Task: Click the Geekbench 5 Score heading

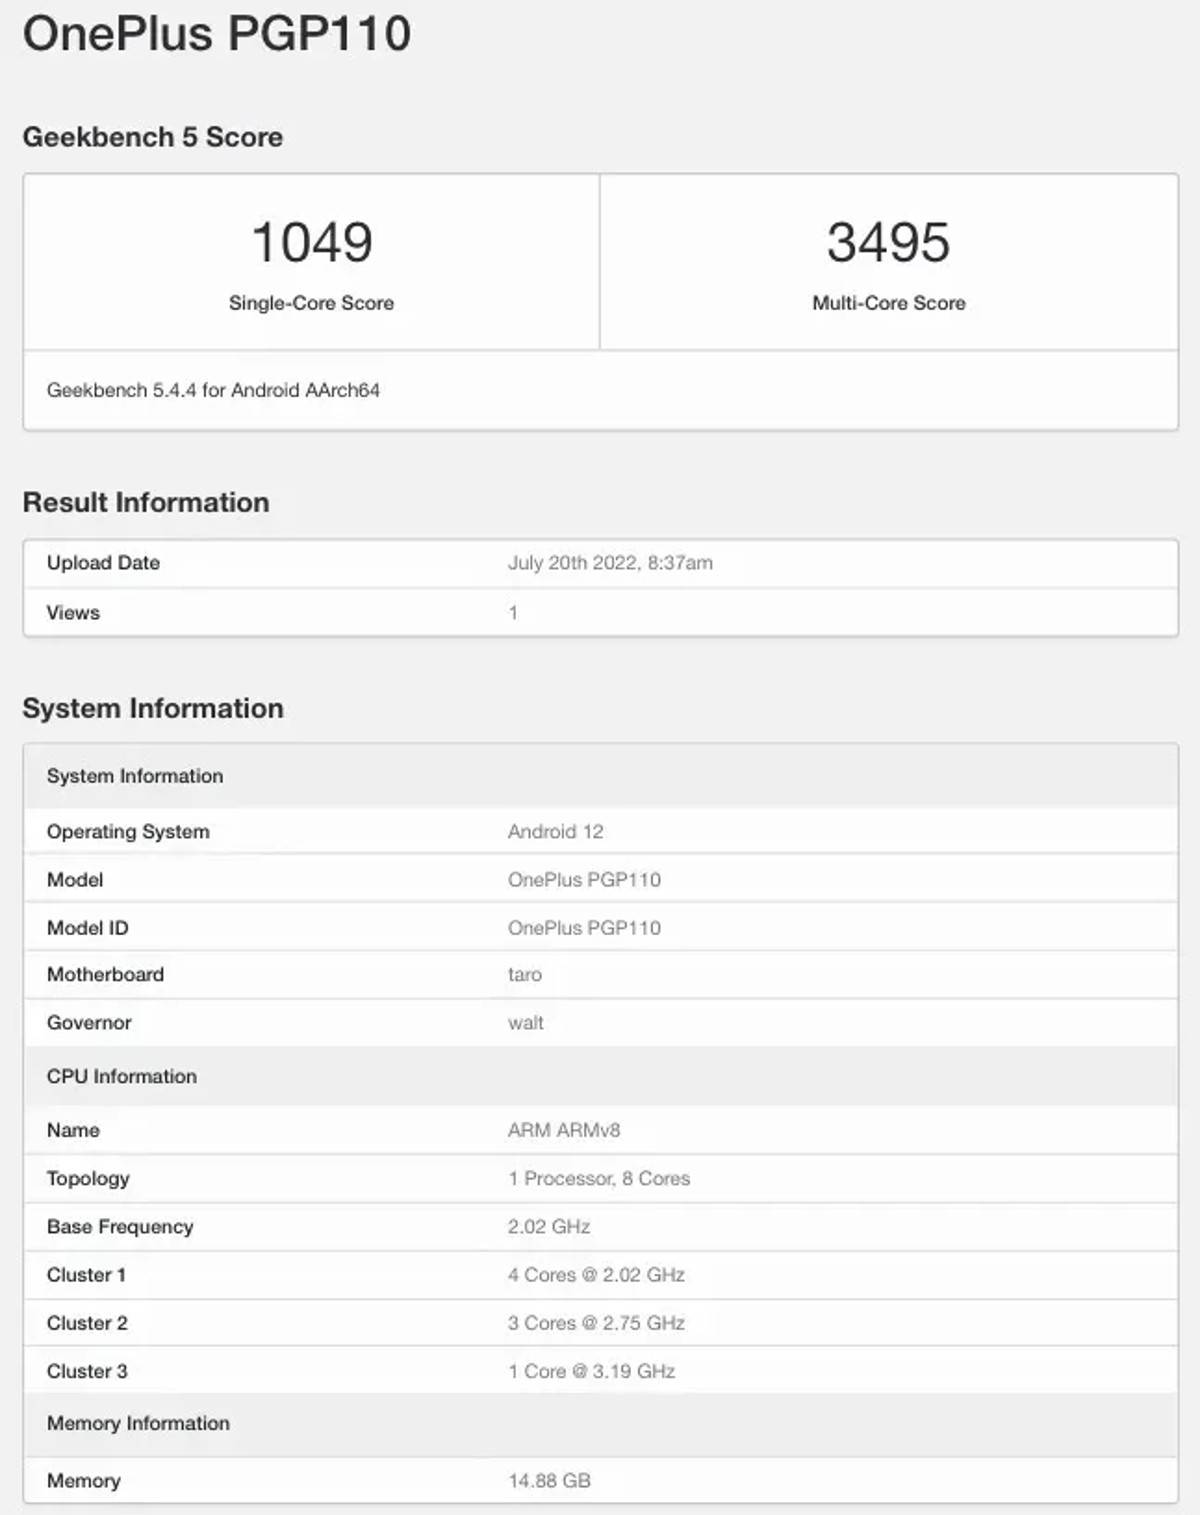Action: coord(153,137)
